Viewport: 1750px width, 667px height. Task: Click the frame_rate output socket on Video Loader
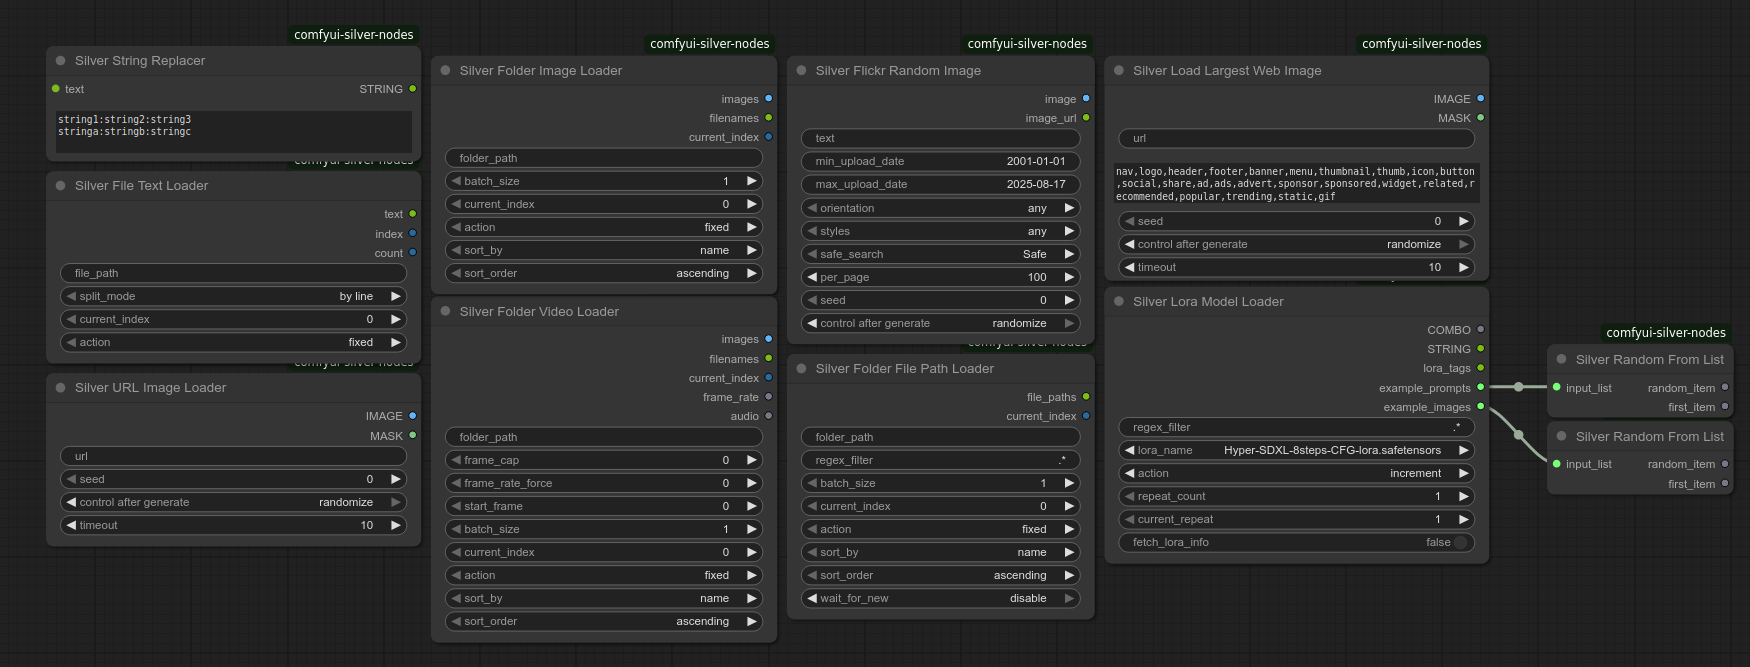[769, 397]
